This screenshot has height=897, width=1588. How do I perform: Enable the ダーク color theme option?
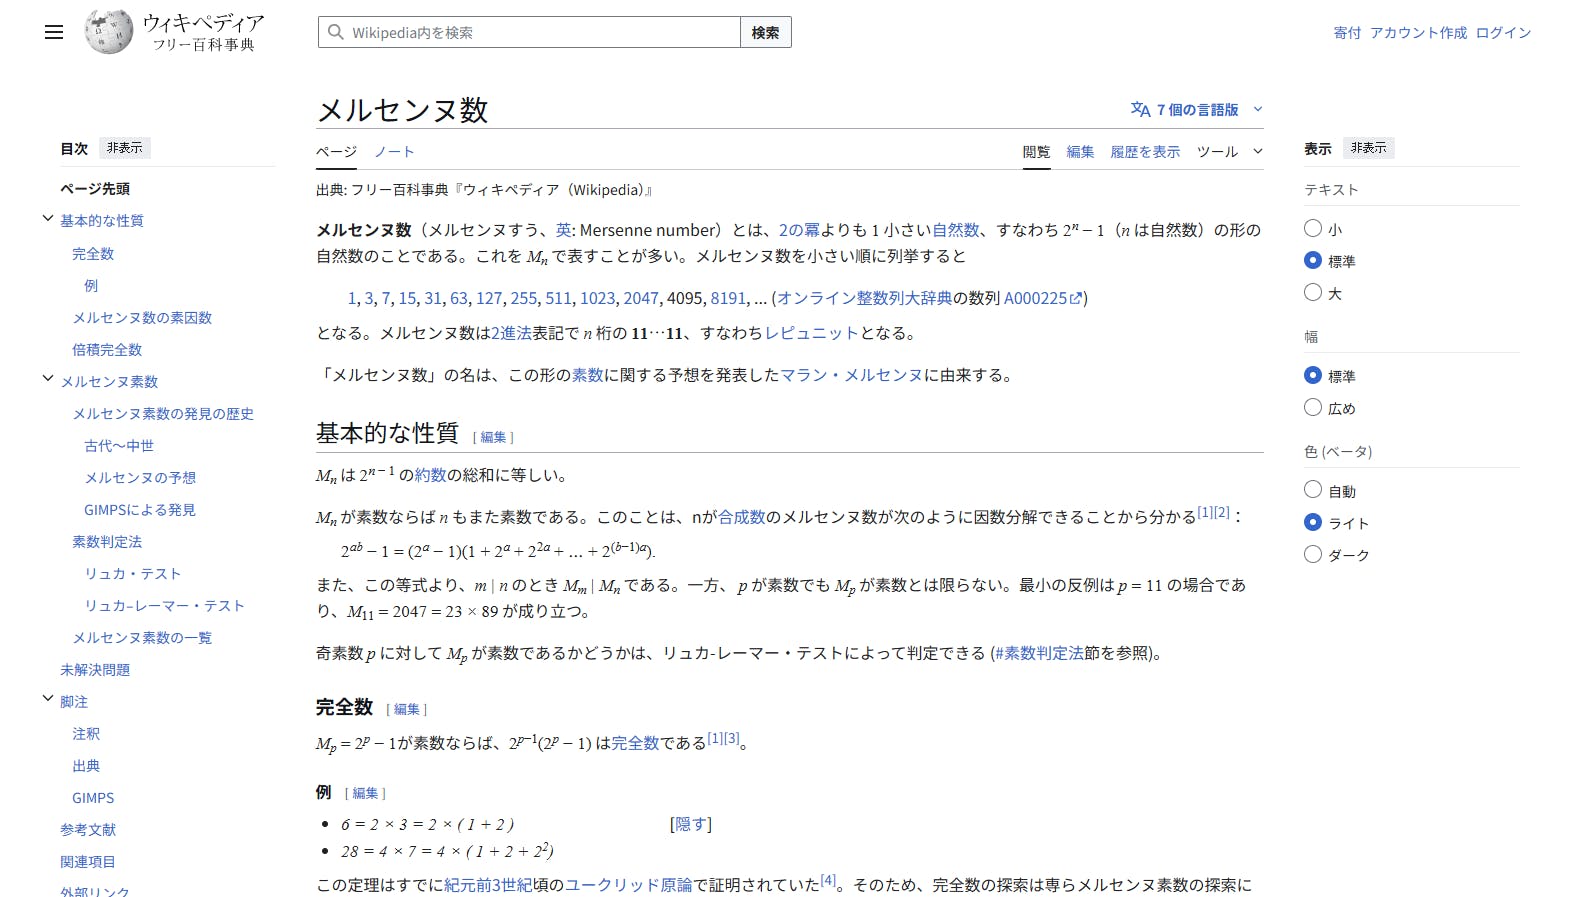1313,554
